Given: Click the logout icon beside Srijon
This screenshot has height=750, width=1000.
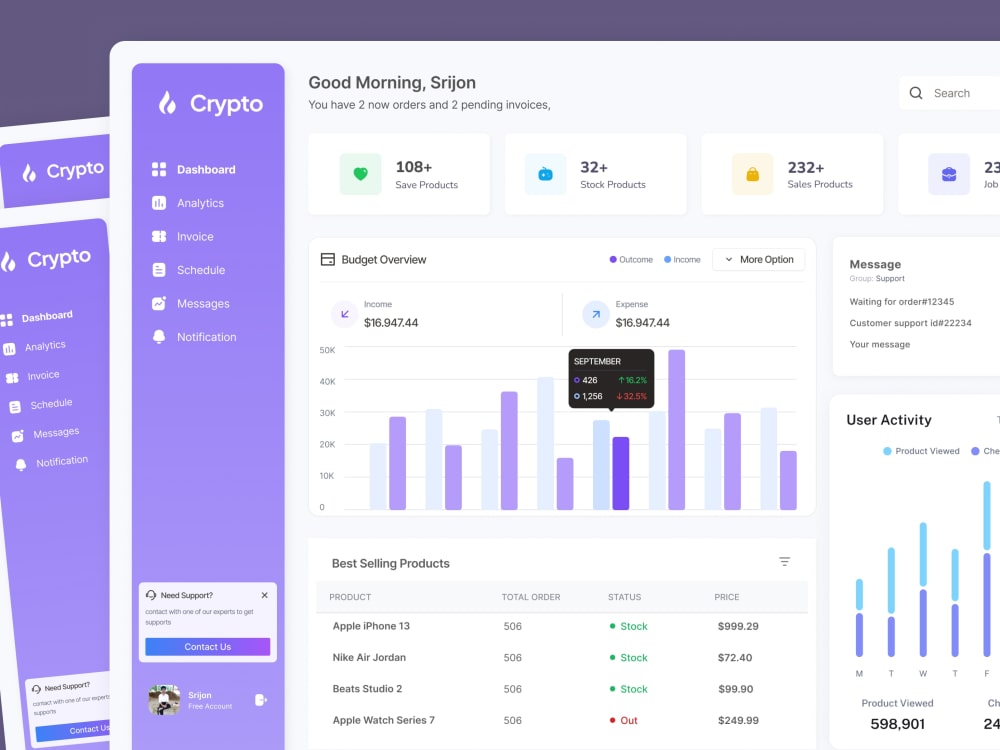Looking at the screenshot, I should click(261, 700).
